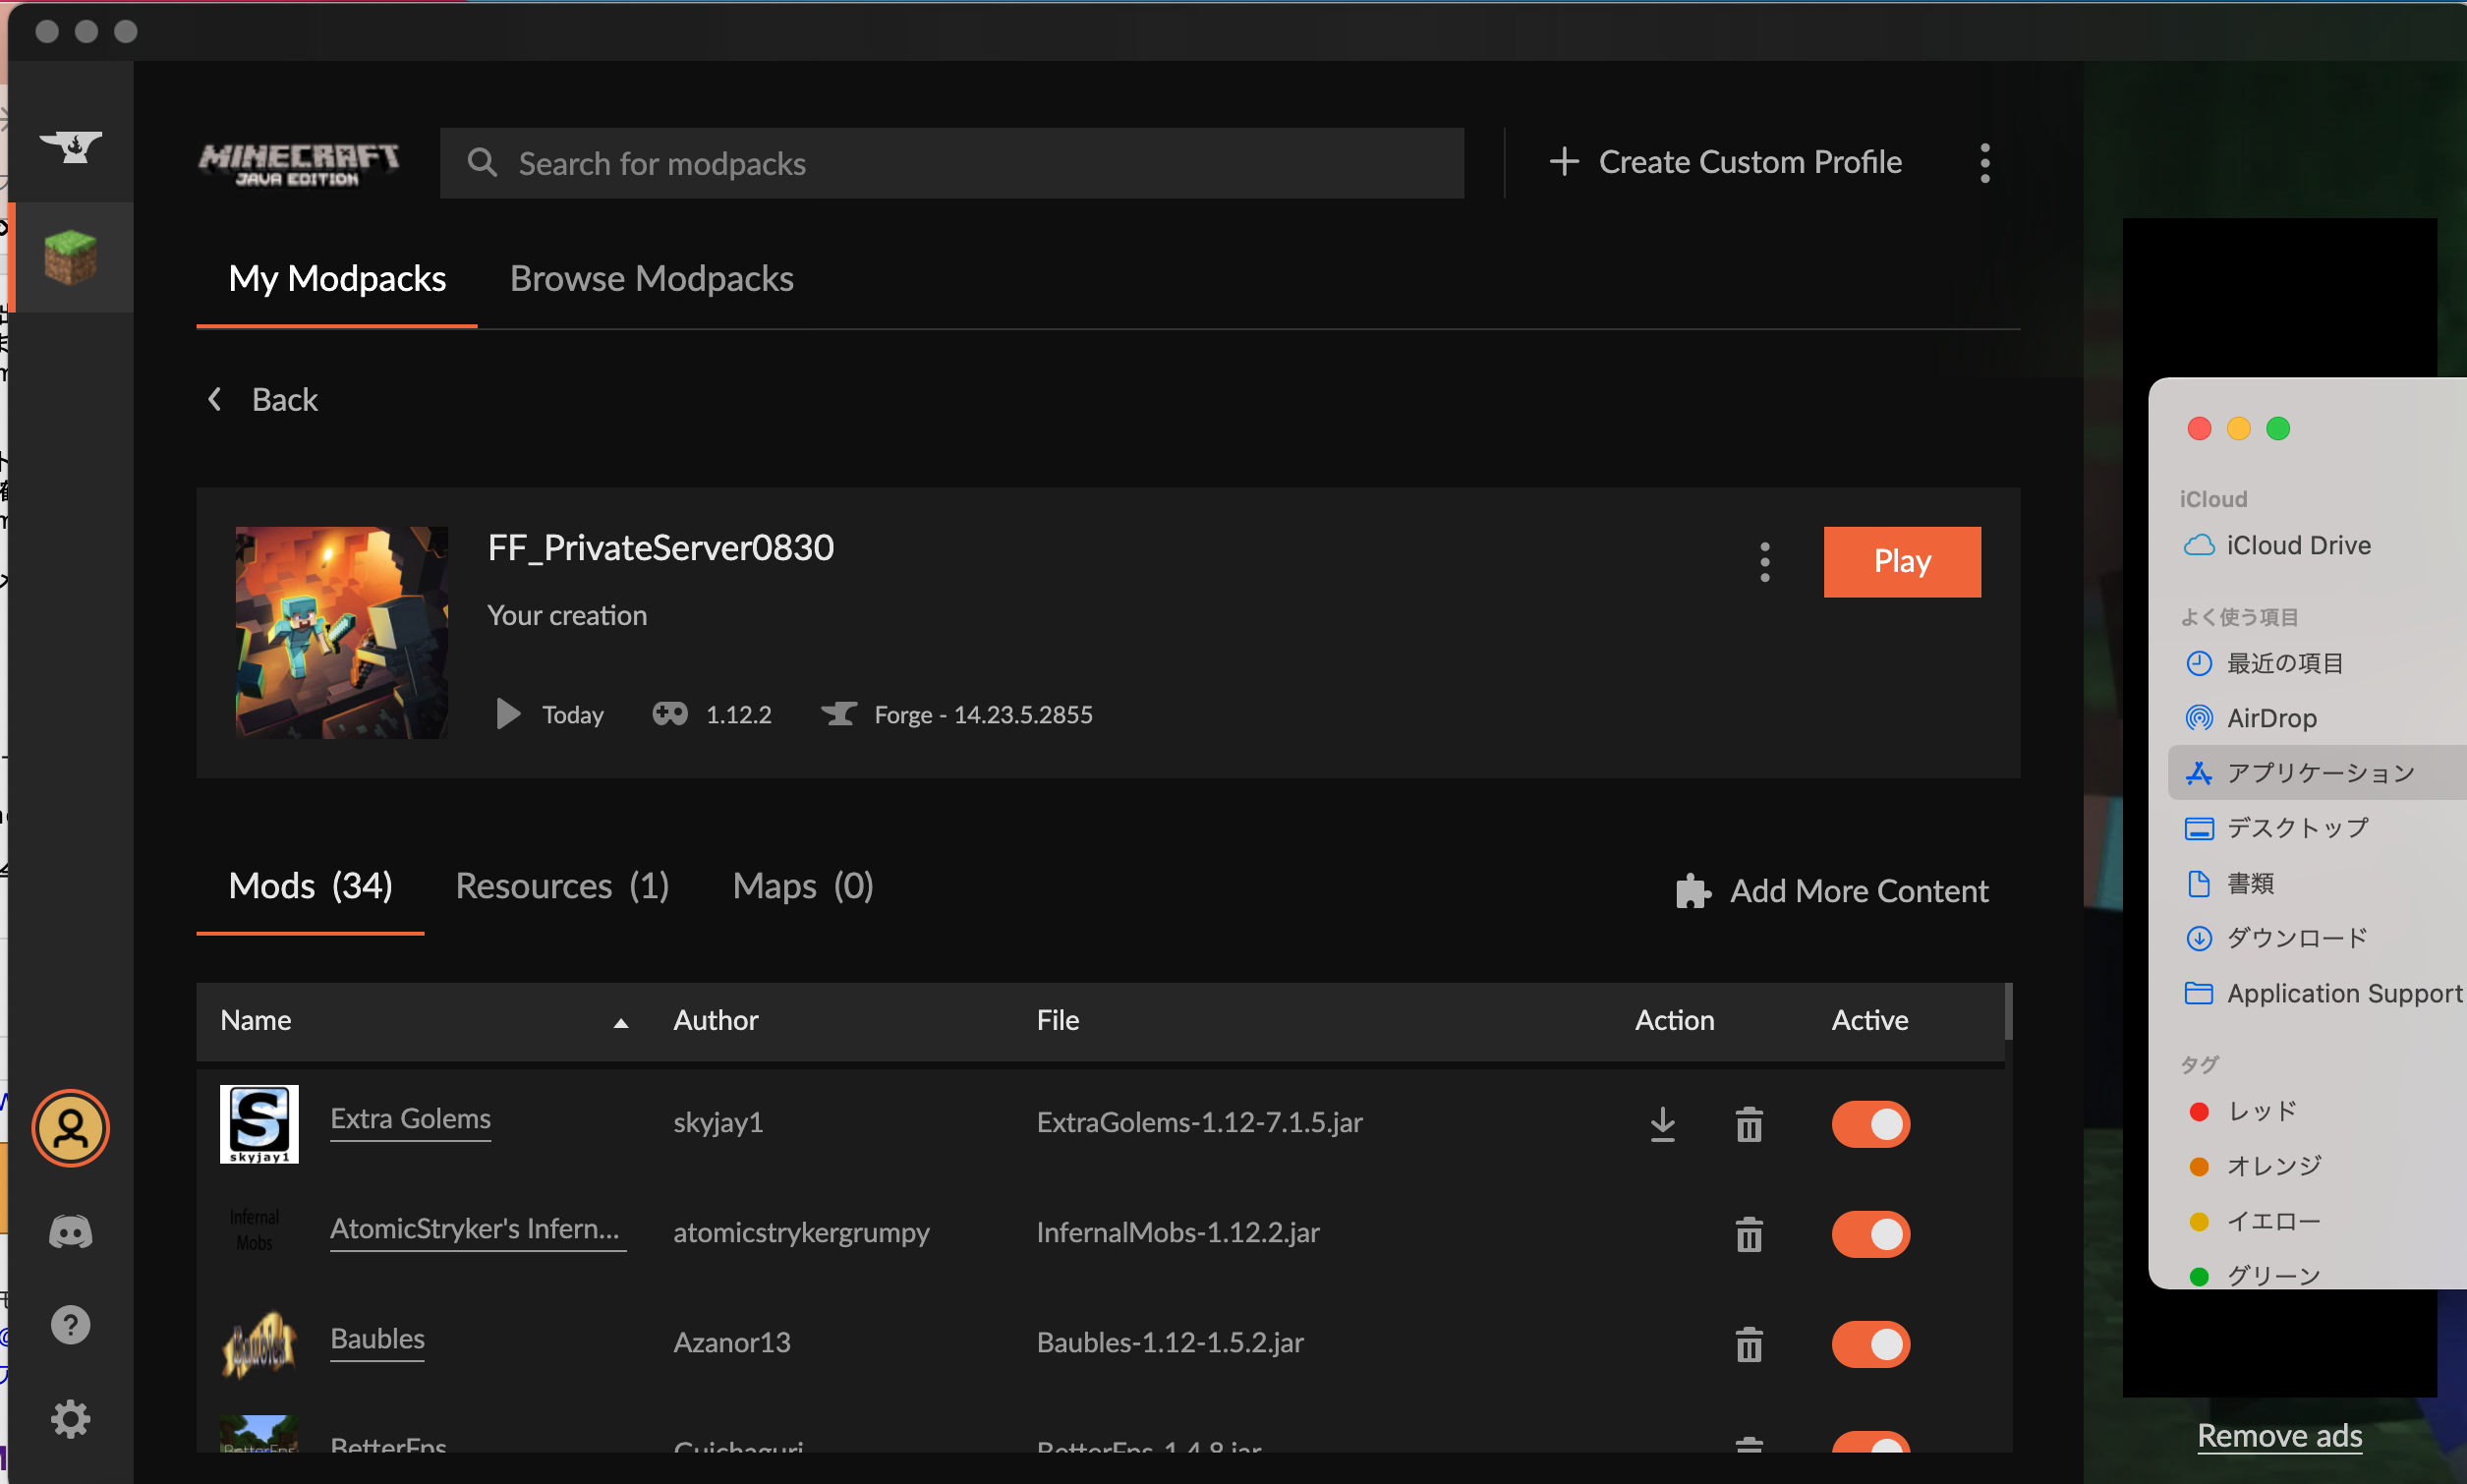Toggle Extra Golems active switch

pos(1871,1124)
